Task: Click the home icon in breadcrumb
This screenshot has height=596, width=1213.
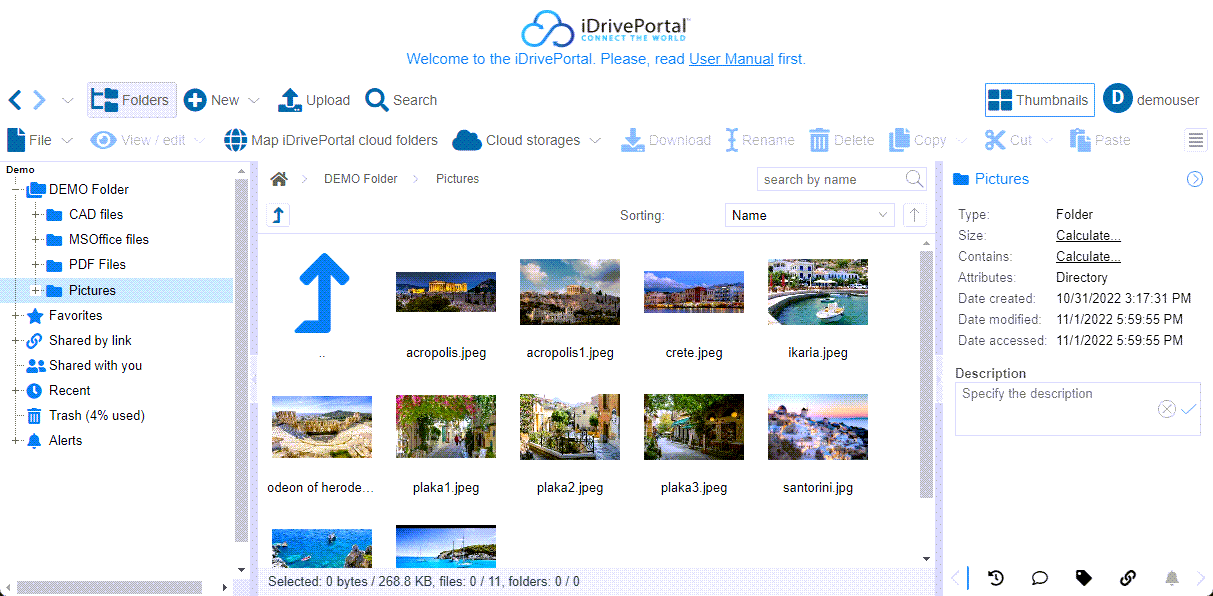Action: coord(279,179)
